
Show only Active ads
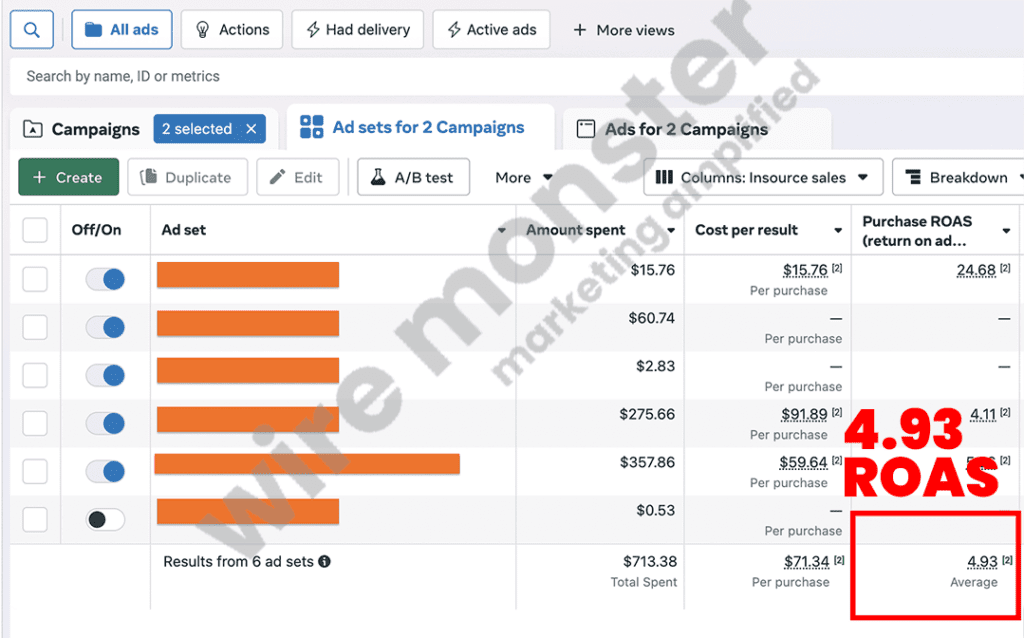(491, 30)
